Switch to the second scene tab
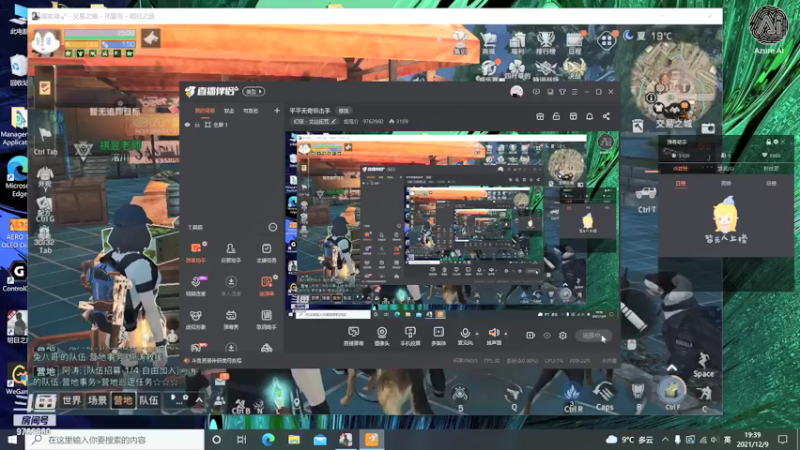 [x=229, y=111]
